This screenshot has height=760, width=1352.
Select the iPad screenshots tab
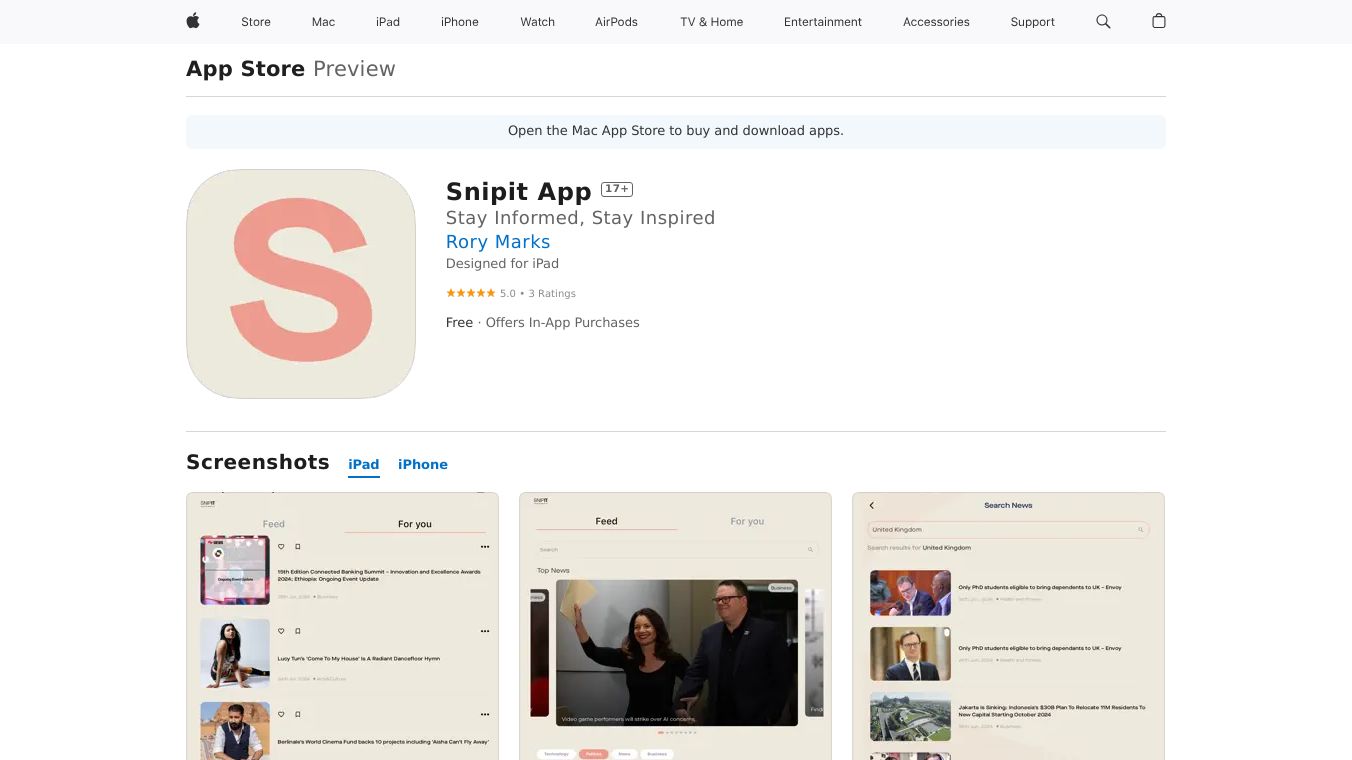(364, 465)
